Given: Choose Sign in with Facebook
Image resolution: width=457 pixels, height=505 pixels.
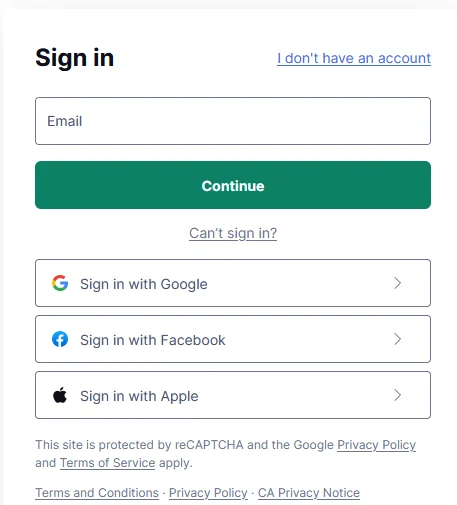Looking at the screenshot, I should pos(233,339).
